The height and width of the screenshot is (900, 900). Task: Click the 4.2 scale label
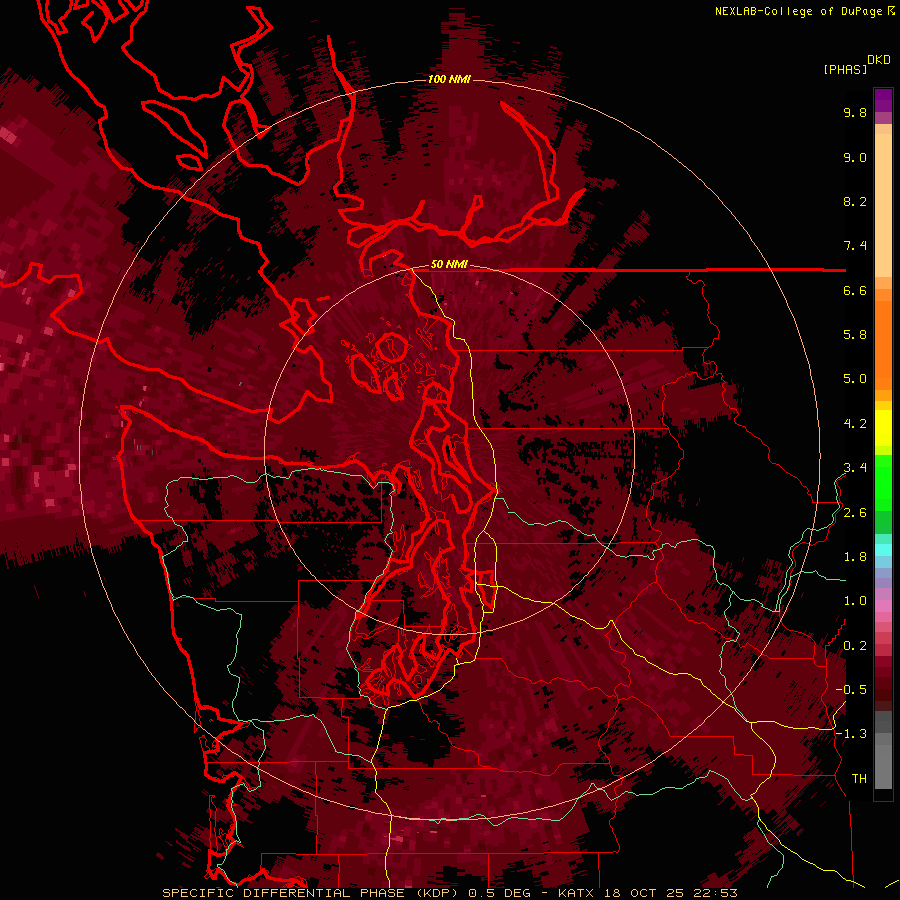point(855,424)
